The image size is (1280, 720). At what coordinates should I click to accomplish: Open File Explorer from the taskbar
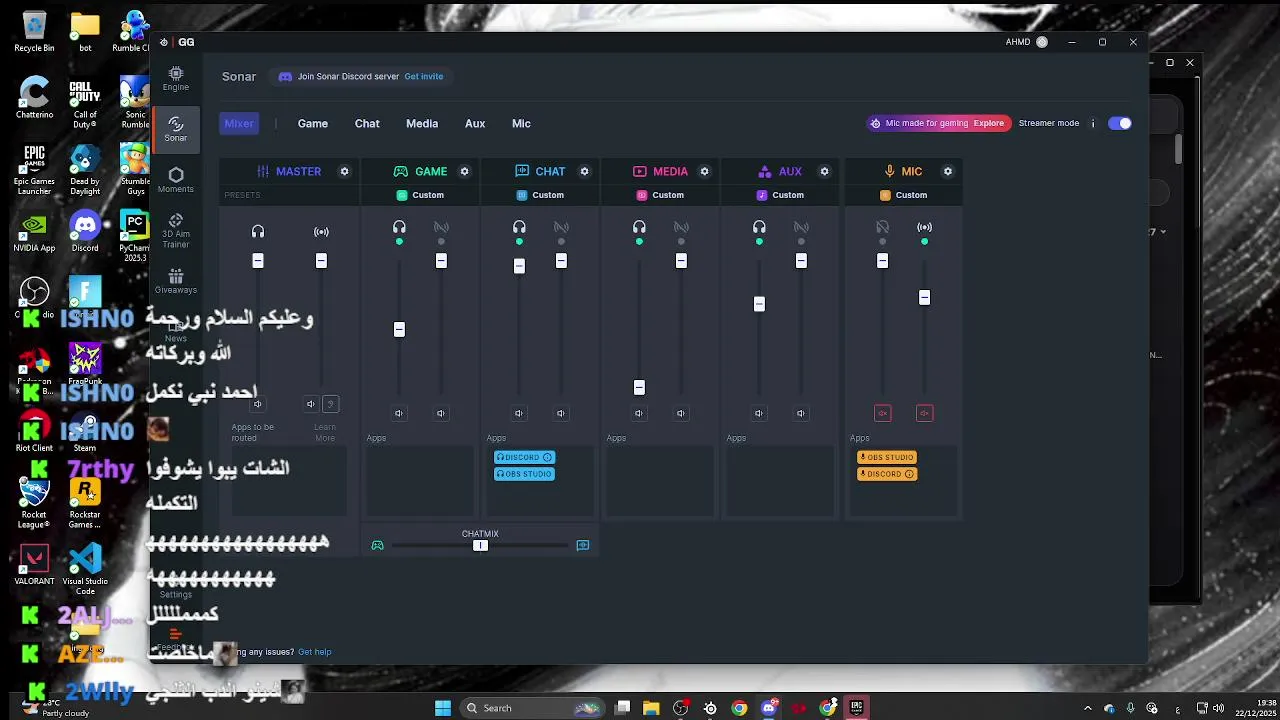tap(651, 708)
